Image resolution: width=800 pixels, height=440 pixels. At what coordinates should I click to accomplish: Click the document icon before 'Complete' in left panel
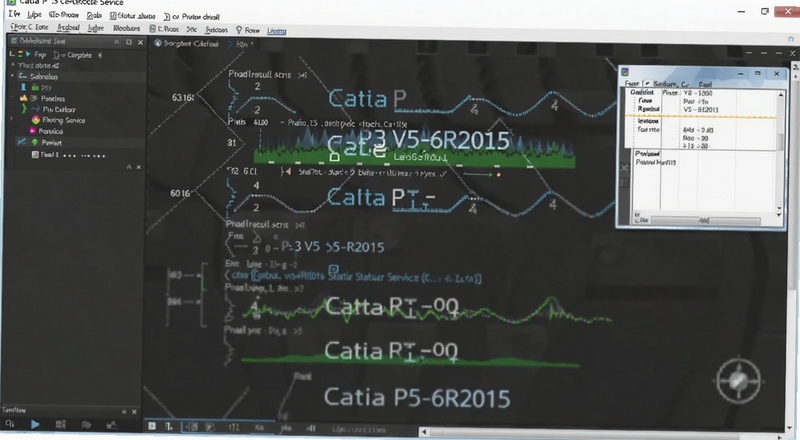[x=56, y=55]
